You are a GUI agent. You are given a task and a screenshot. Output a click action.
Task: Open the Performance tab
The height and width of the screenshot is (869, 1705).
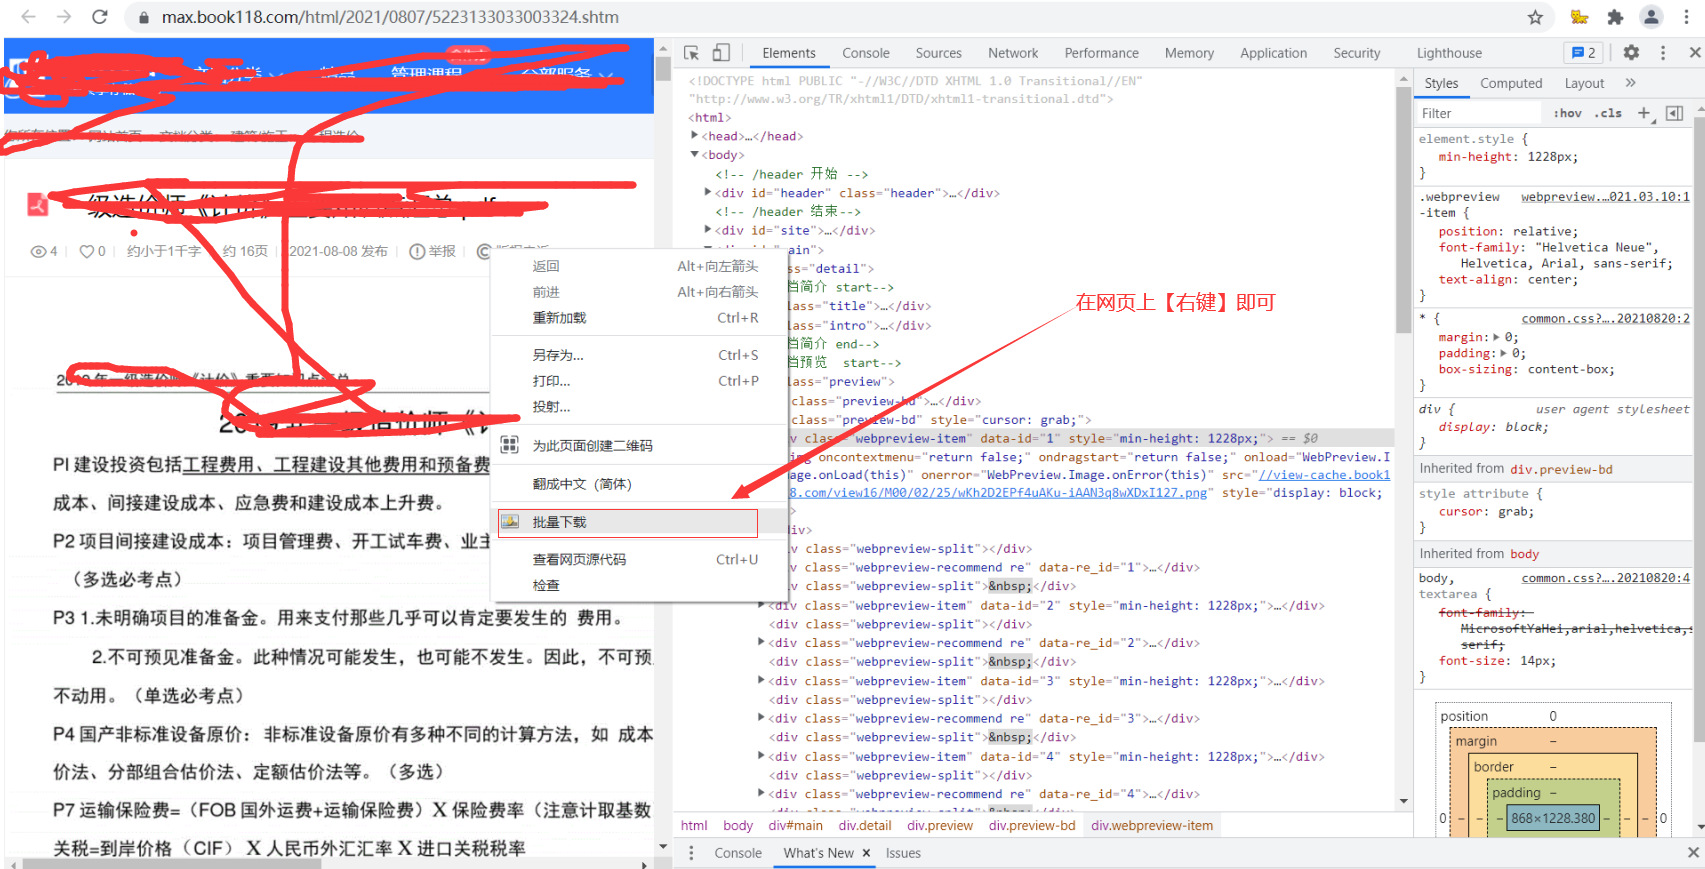click(x=1101, y=53)
